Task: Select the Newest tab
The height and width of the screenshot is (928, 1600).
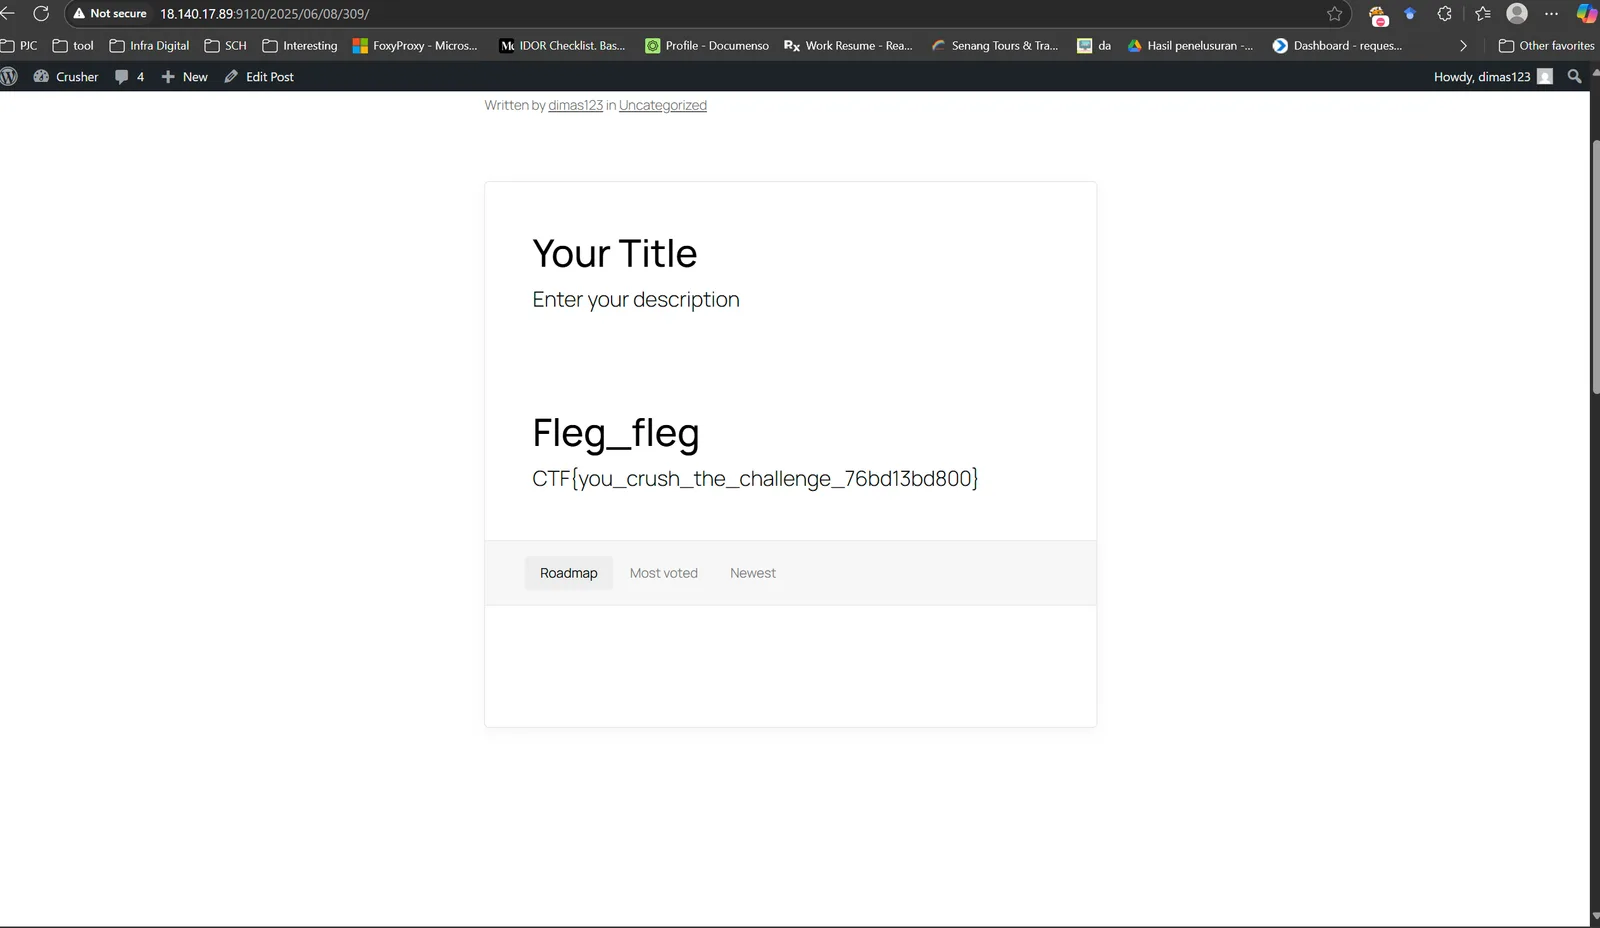Action: click(753, 573)
